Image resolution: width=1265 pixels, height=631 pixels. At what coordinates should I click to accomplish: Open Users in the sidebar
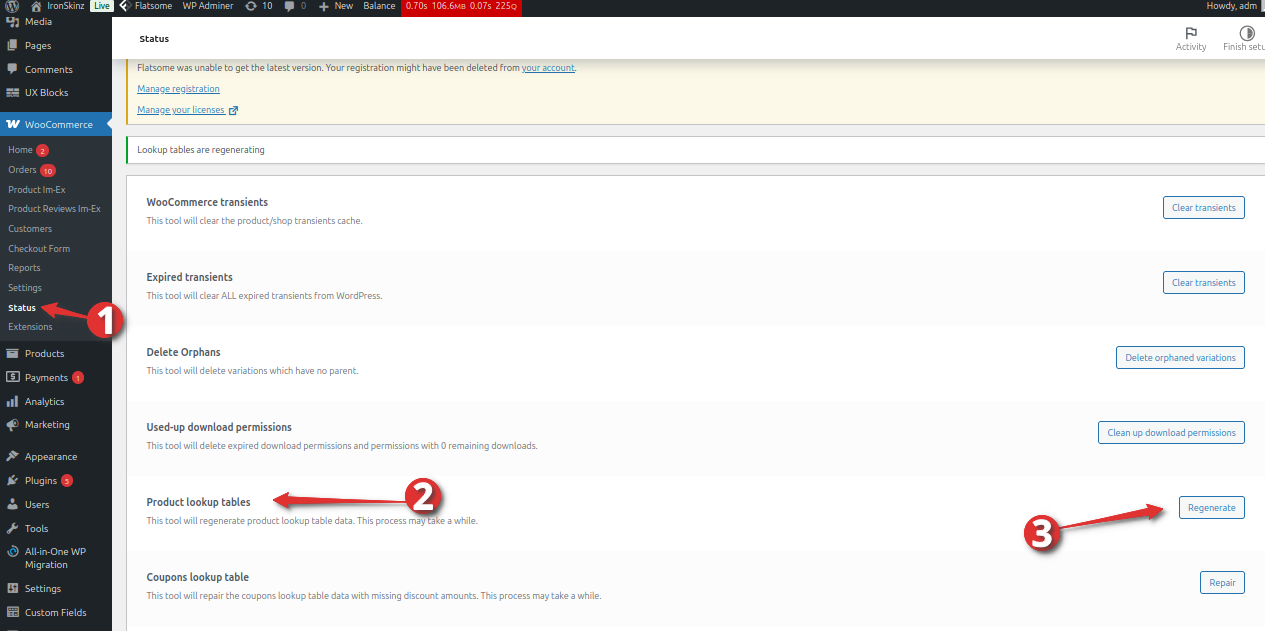(x=37, y=505)
